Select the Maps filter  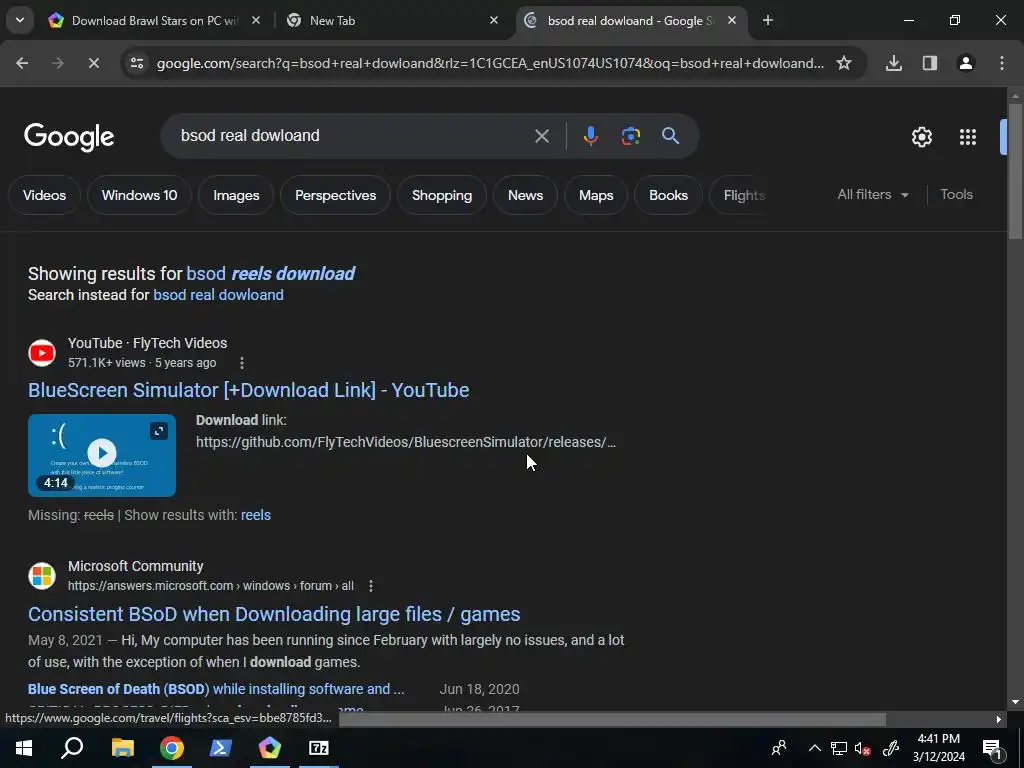click(x=596, y=195)
